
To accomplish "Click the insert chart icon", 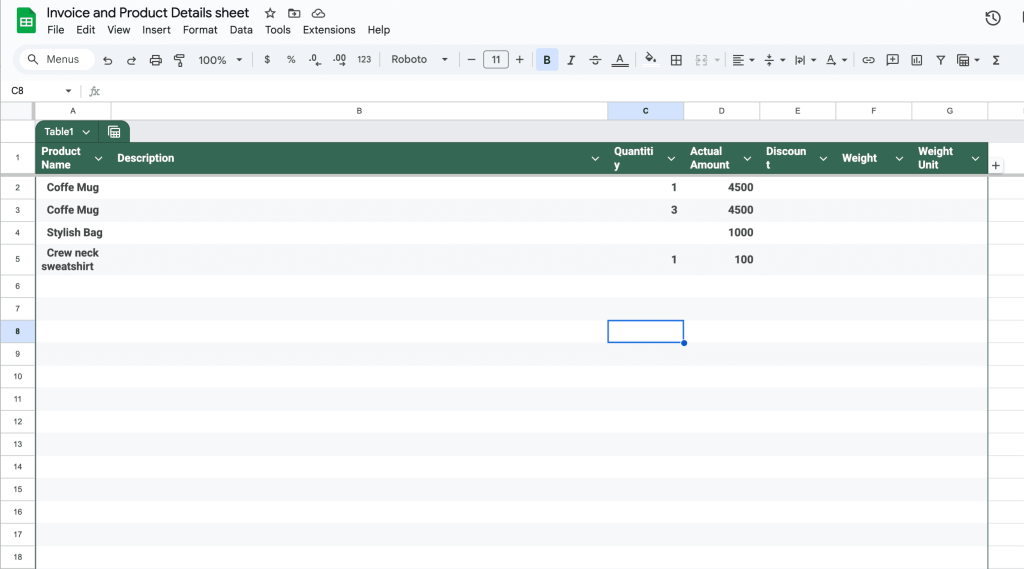I will tap(917, 60).
